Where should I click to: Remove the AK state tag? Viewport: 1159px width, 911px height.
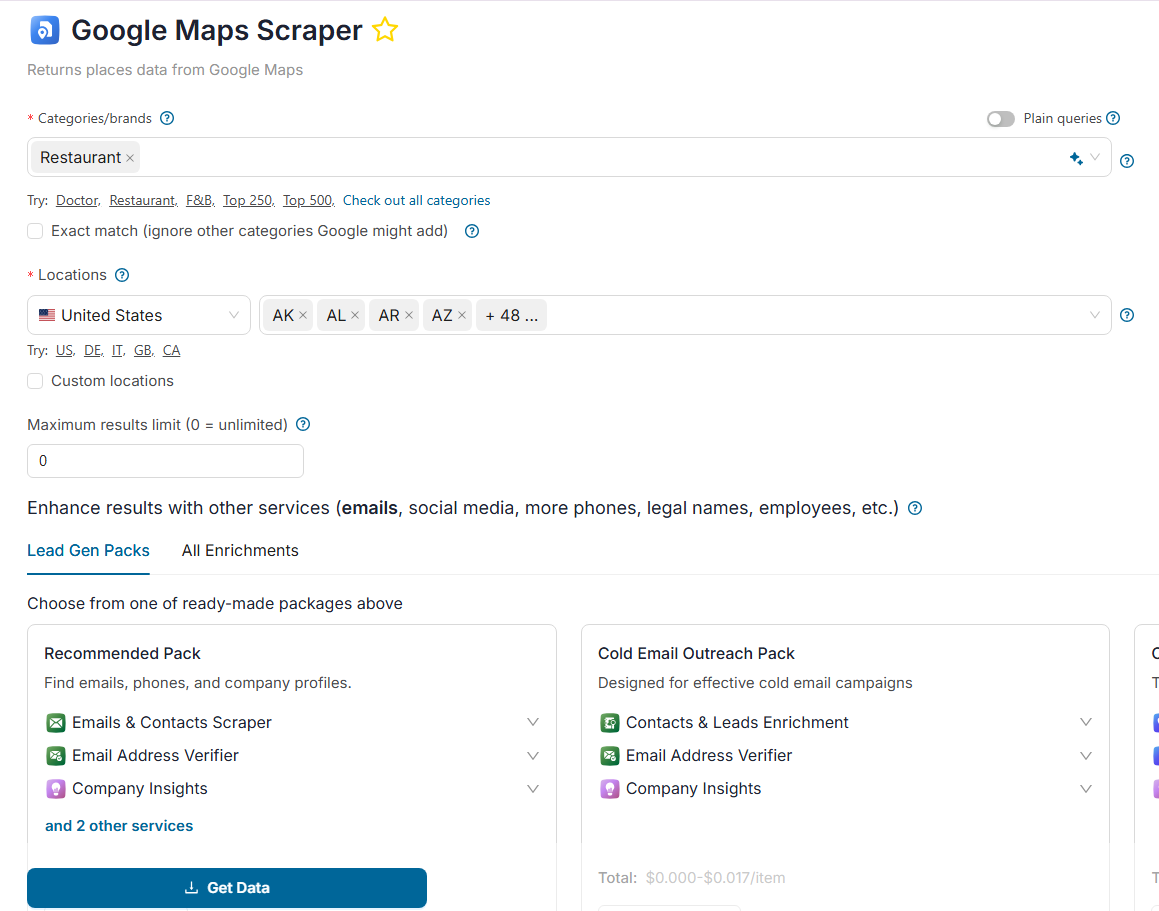point(303,316)
